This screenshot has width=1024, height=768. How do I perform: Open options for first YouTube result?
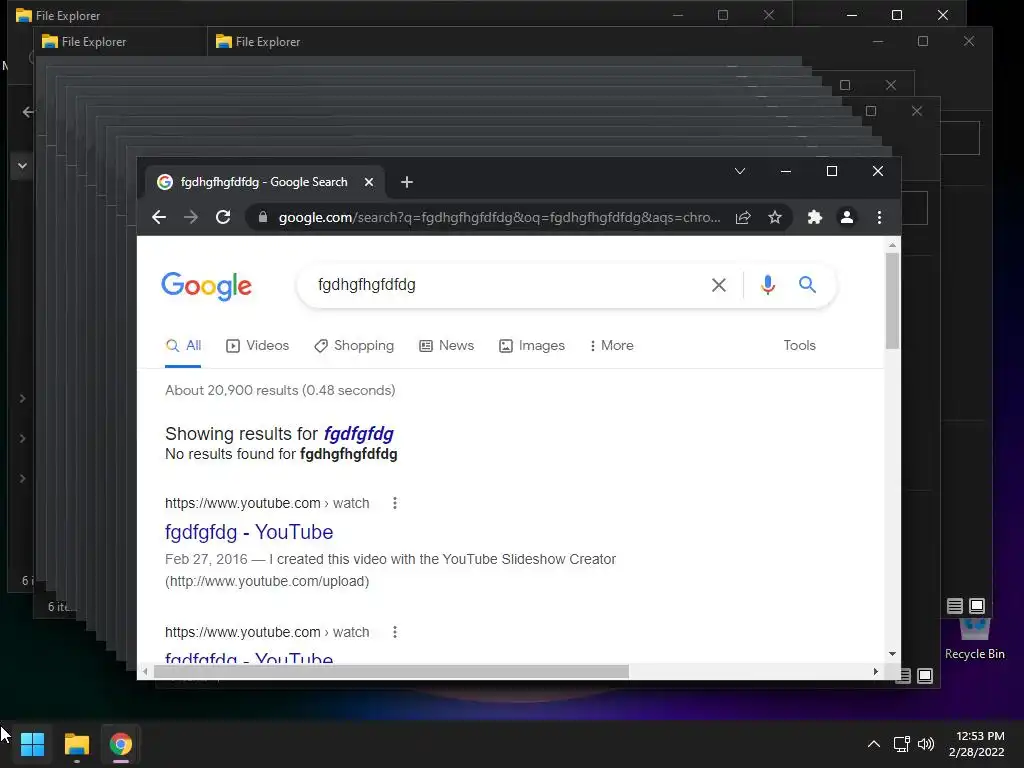394,504
